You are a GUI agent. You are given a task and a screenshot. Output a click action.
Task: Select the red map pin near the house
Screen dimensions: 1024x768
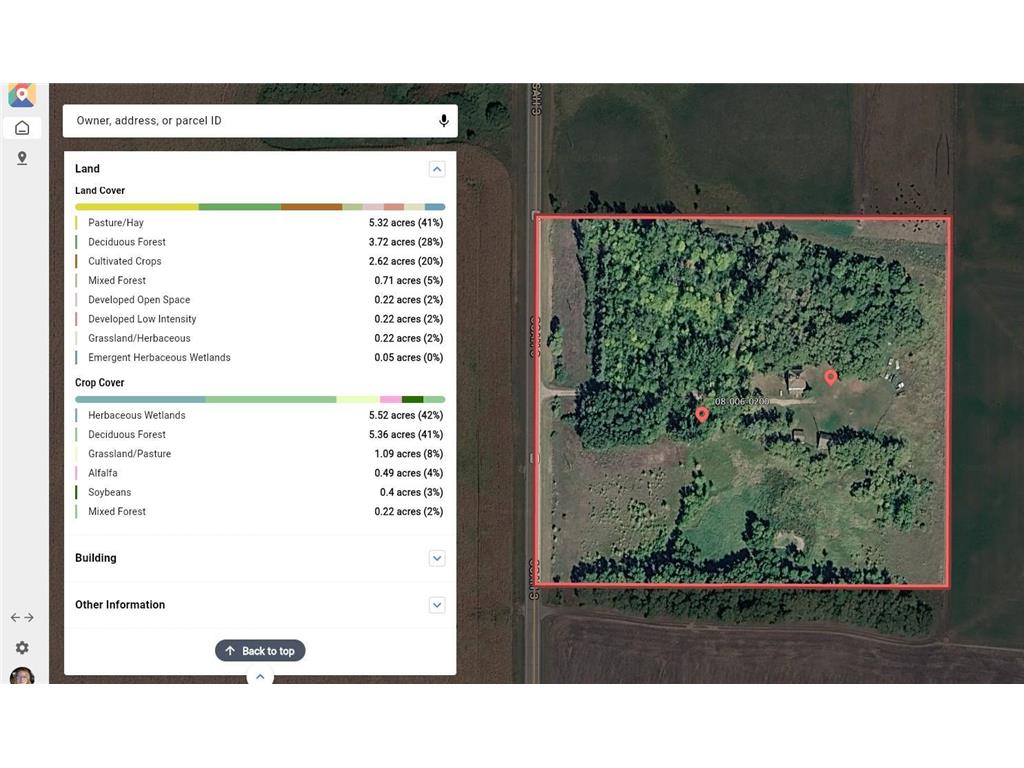(x=830, y=377)
